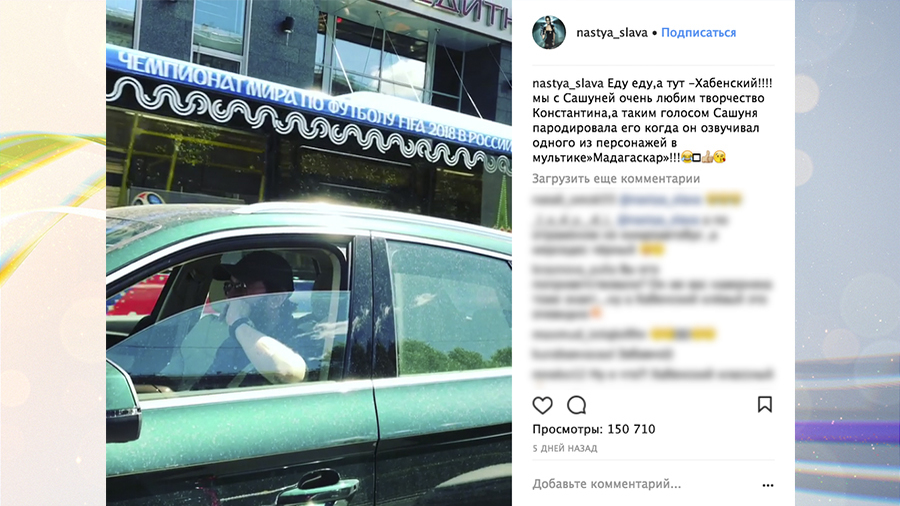The image size is (900, 506).
Task: Open comments via speech bubble icon
Action: click(576, 406)
